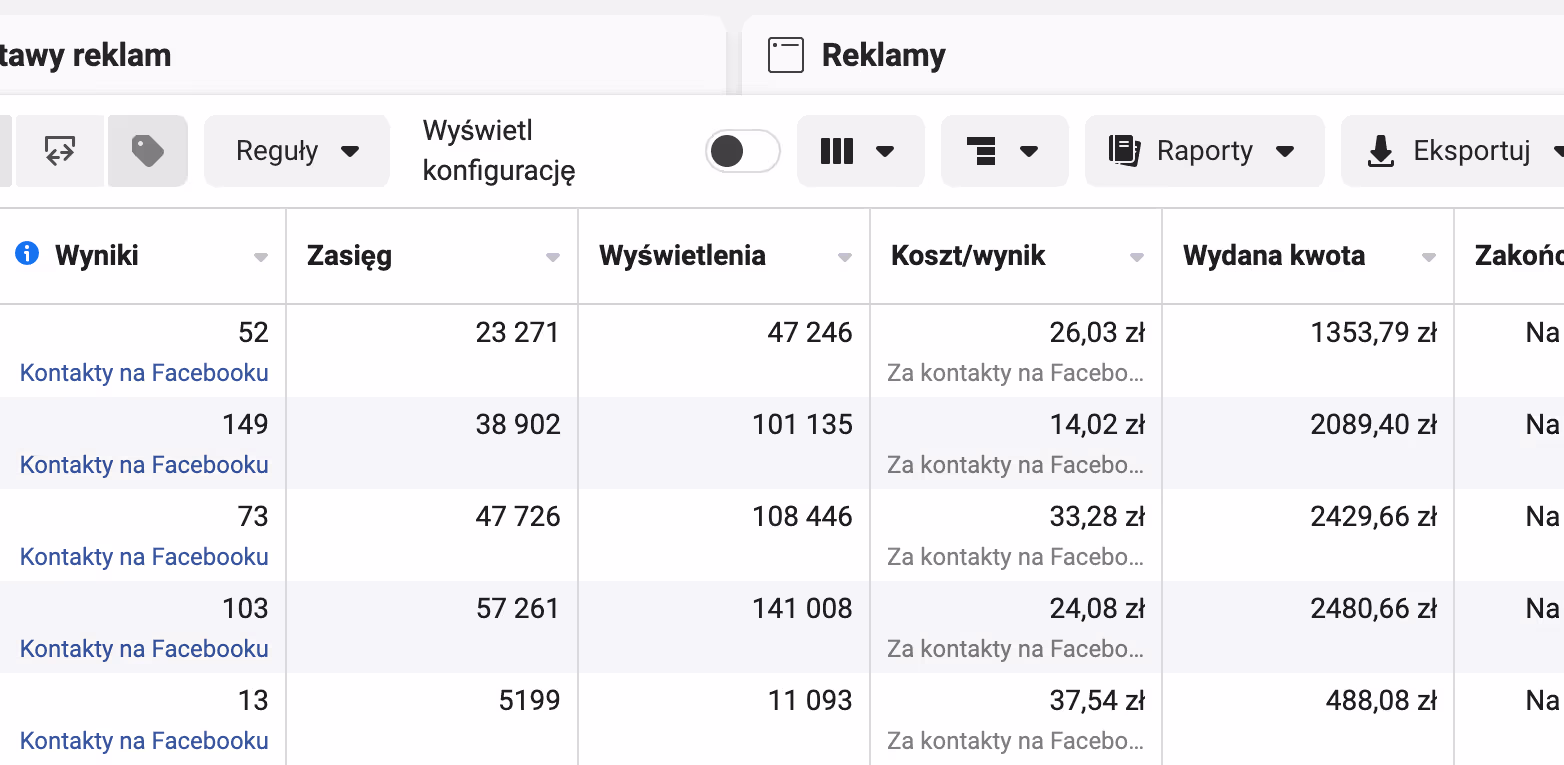Click Kontakty na Facebooku link under 52
Image resolution: width=1564 pixels, height=765 pixels.
tap(144, 373)
